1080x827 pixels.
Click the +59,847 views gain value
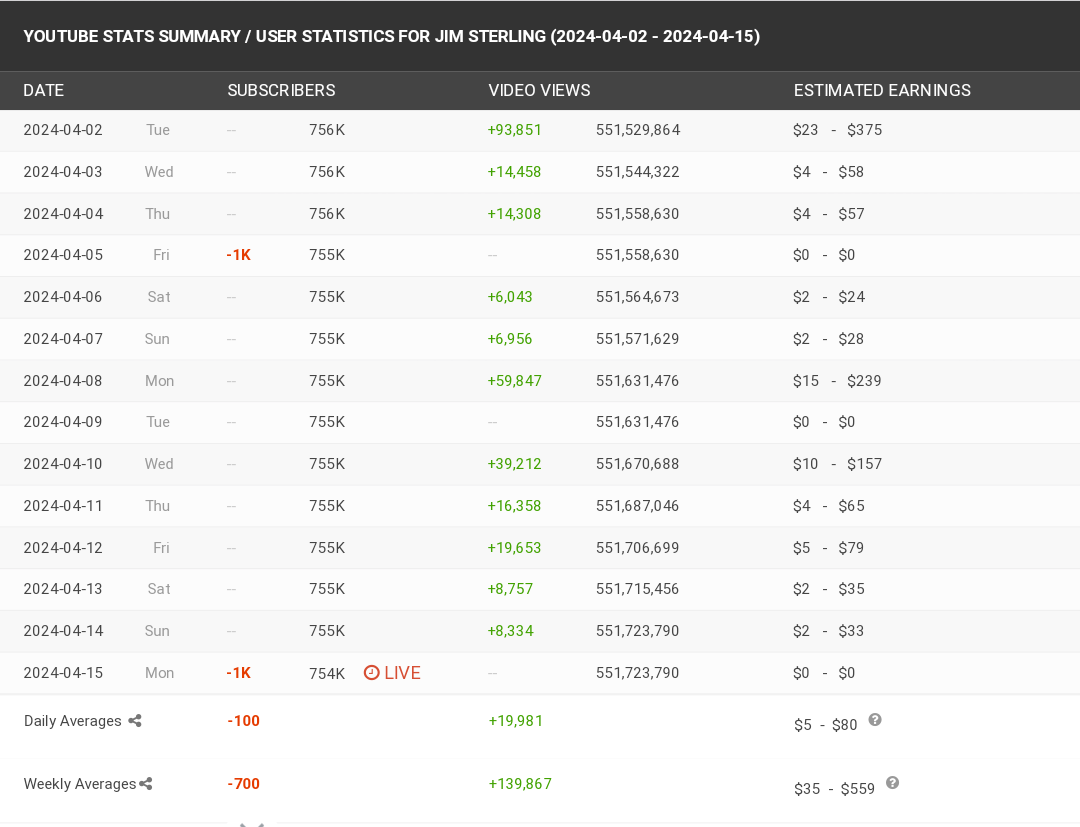pos(515,381)
